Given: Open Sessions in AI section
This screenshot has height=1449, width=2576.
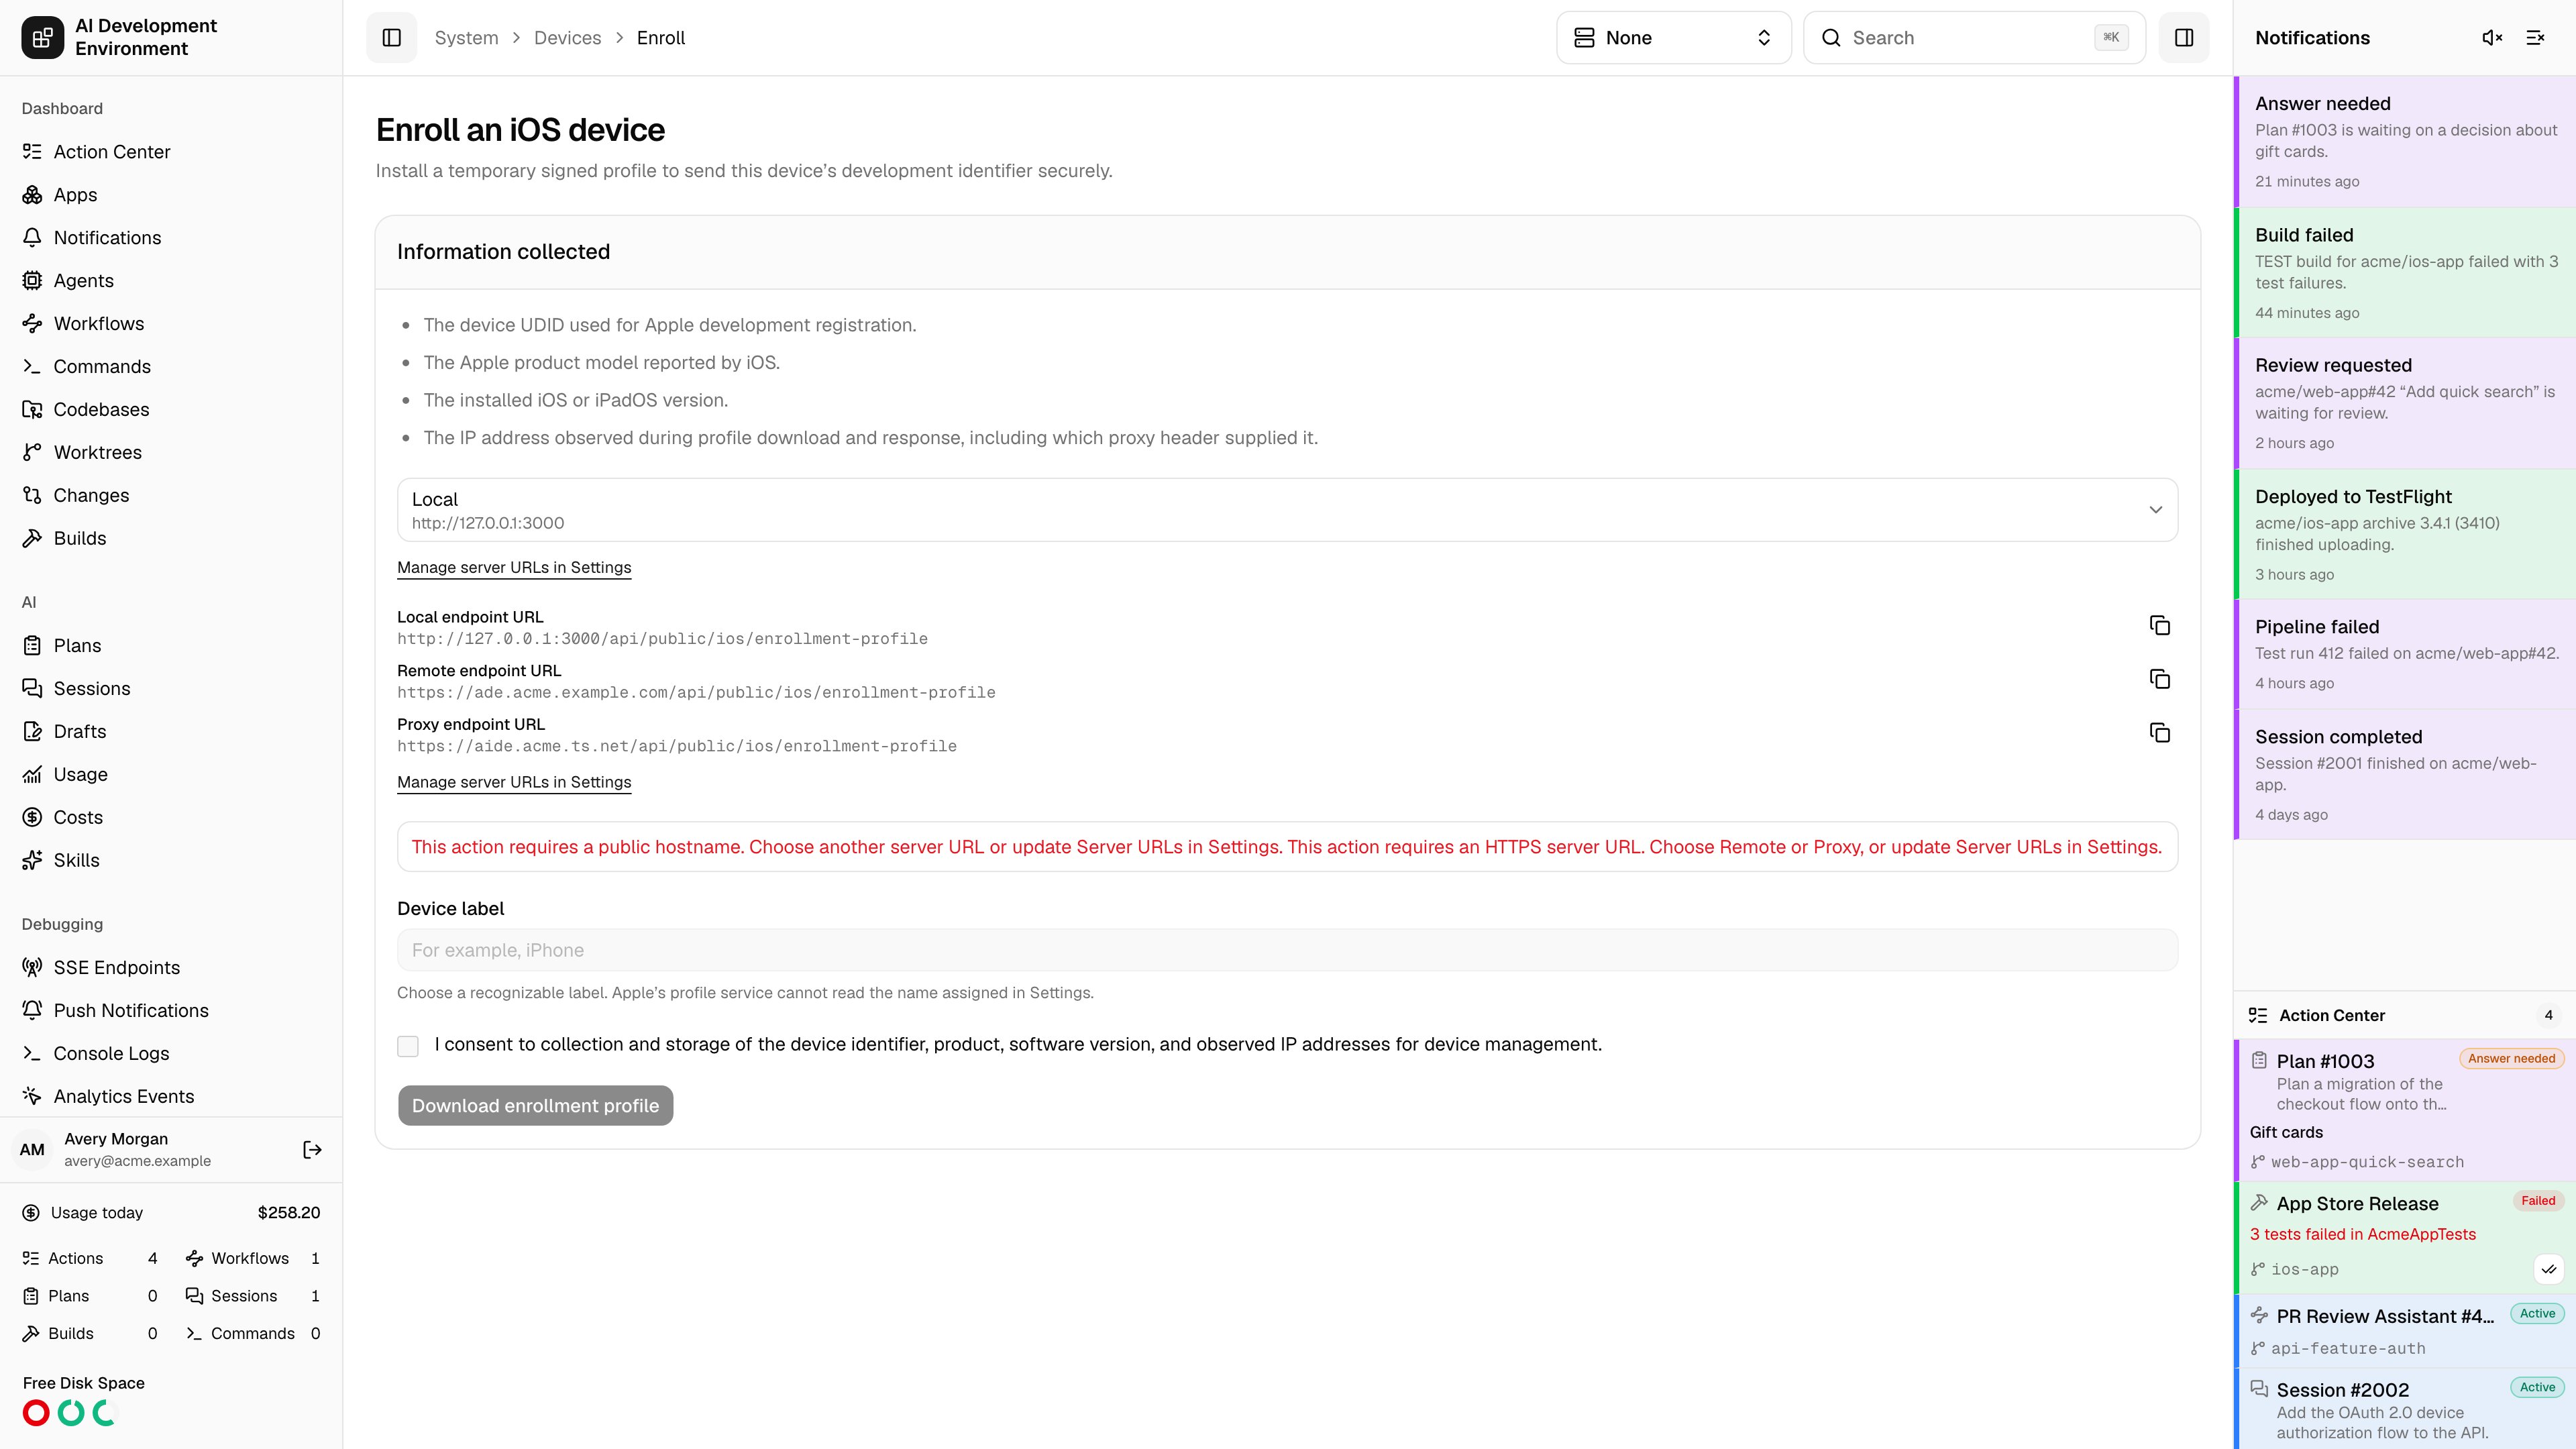Looking at the screenshot, I should point(171,689).
